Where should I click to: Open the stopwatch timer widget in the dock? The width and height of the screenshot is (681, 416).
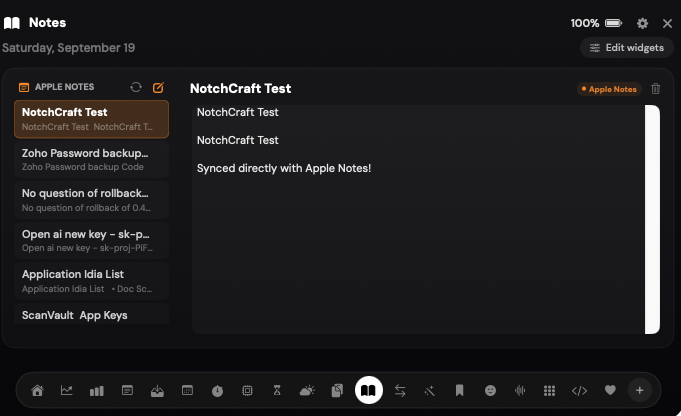[217, 391]
